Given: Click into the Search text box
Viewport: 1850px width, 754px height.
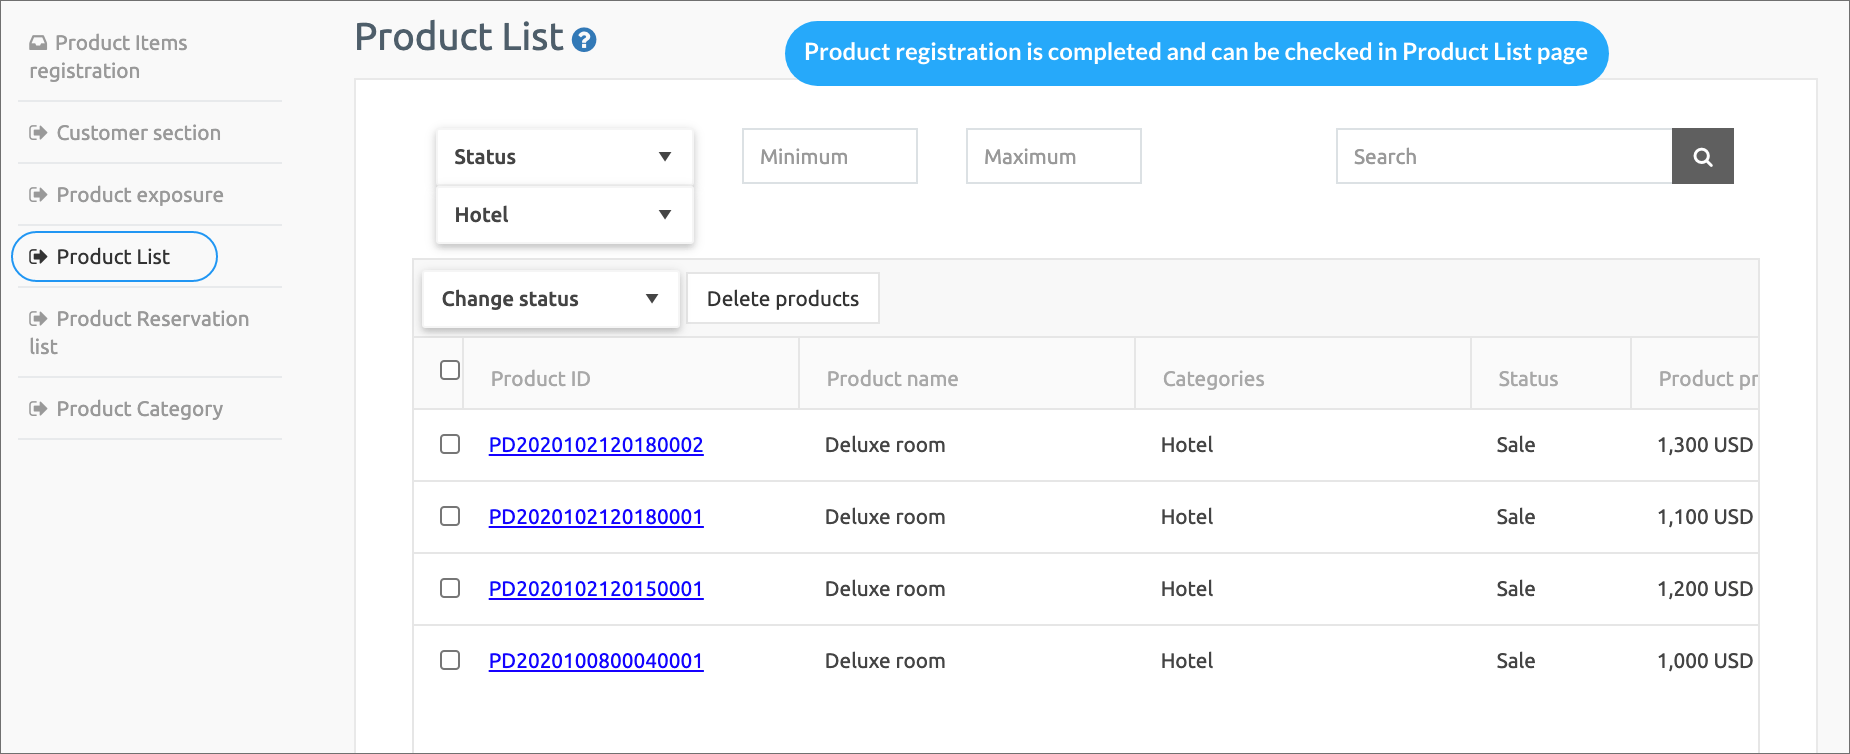Looking at the screenshot, I should (x=1503, y=157).
